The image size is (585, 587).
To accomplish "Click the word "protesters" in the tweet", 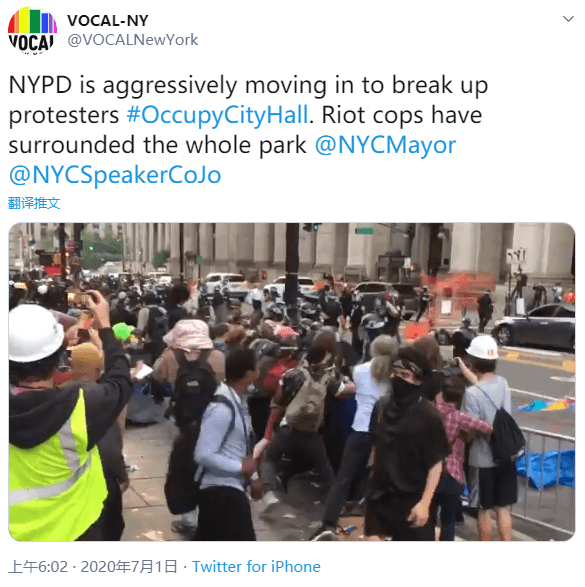I will click(64, 116).
